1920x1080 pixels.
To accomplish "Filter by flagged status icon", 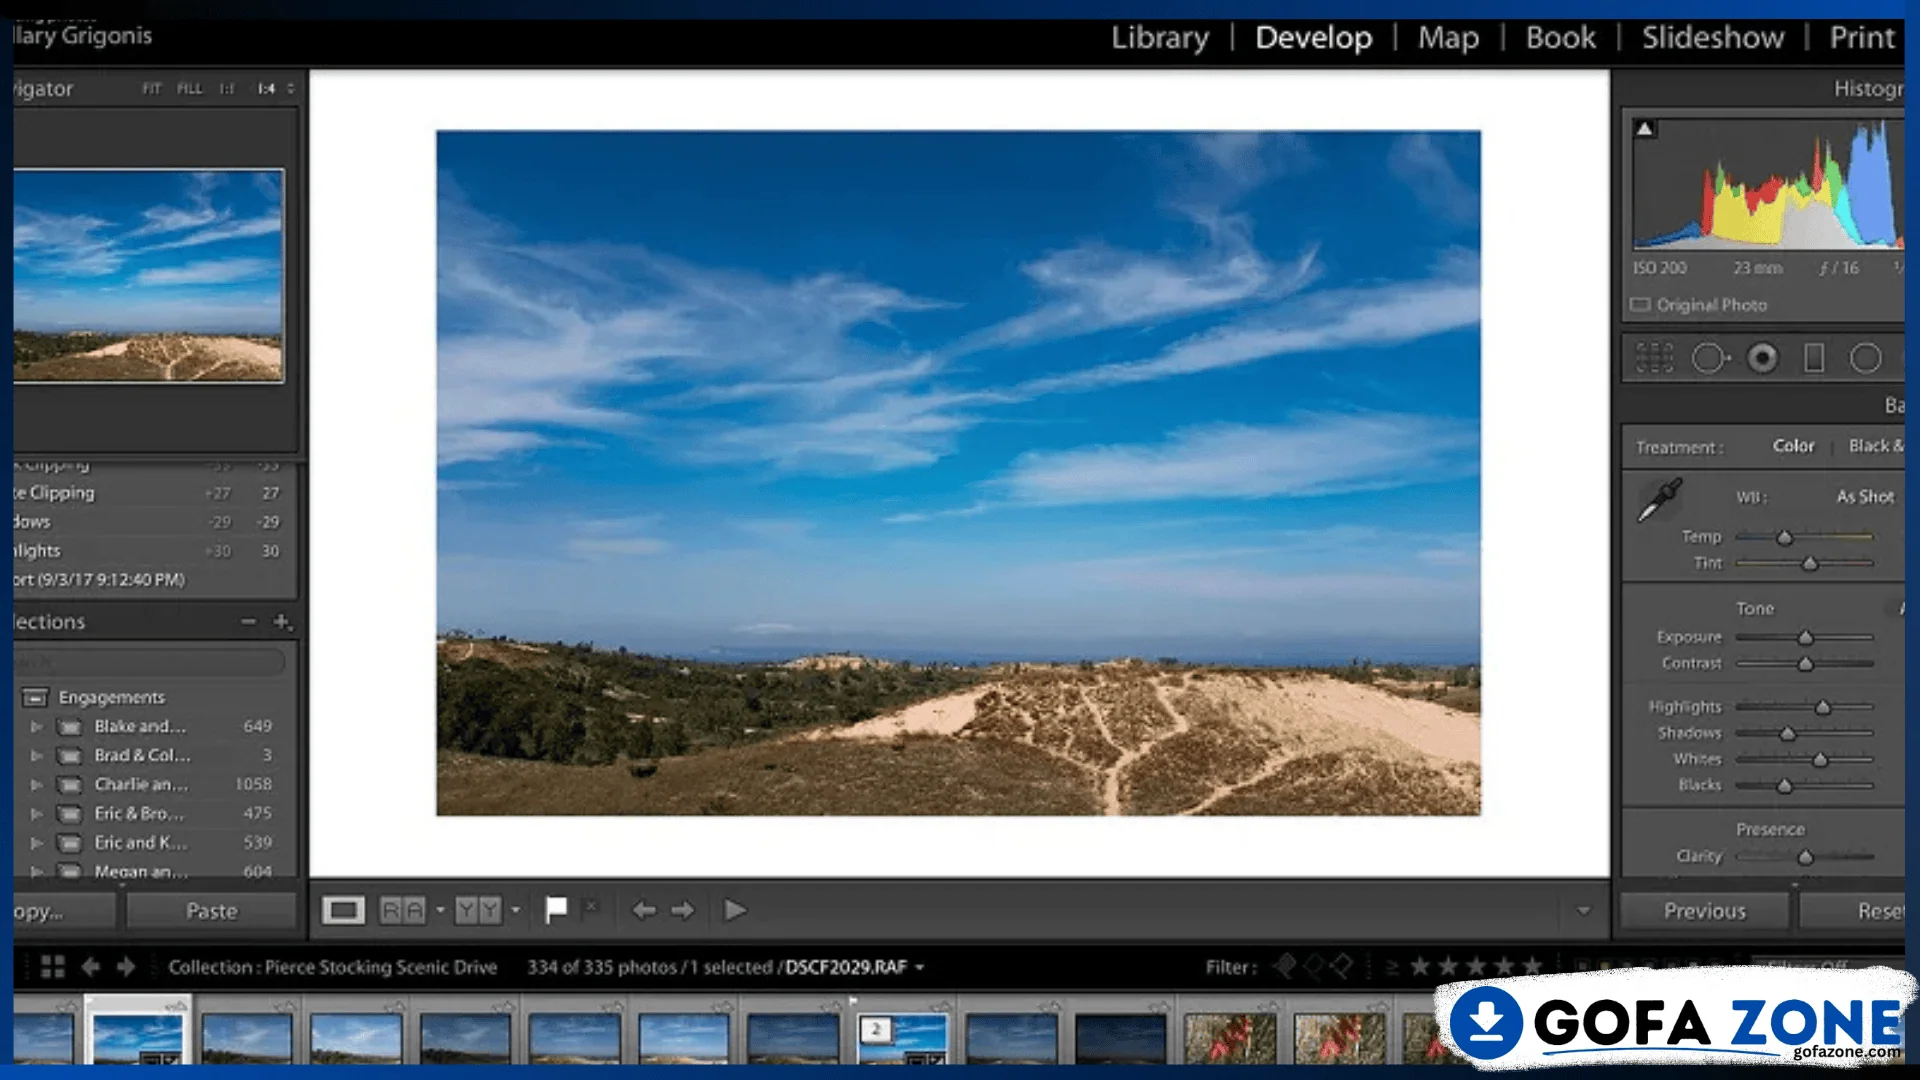I will 1285,966.
